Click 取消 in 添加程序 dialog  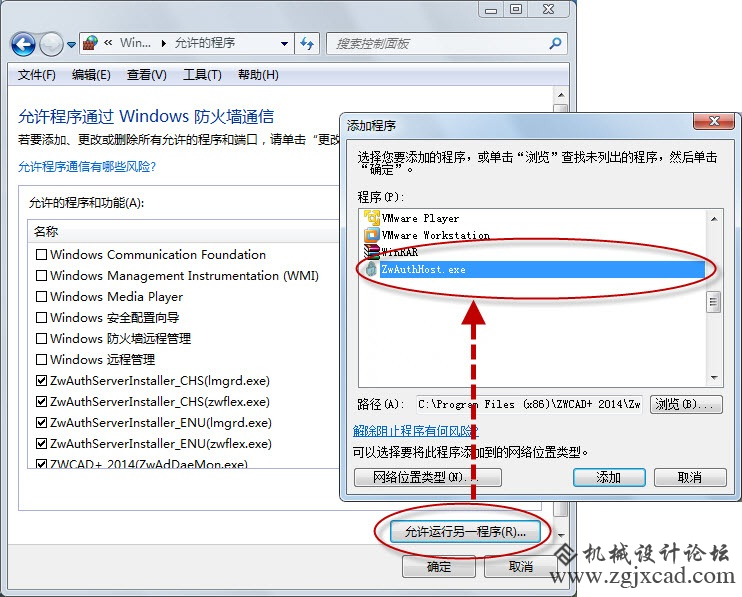690,477
